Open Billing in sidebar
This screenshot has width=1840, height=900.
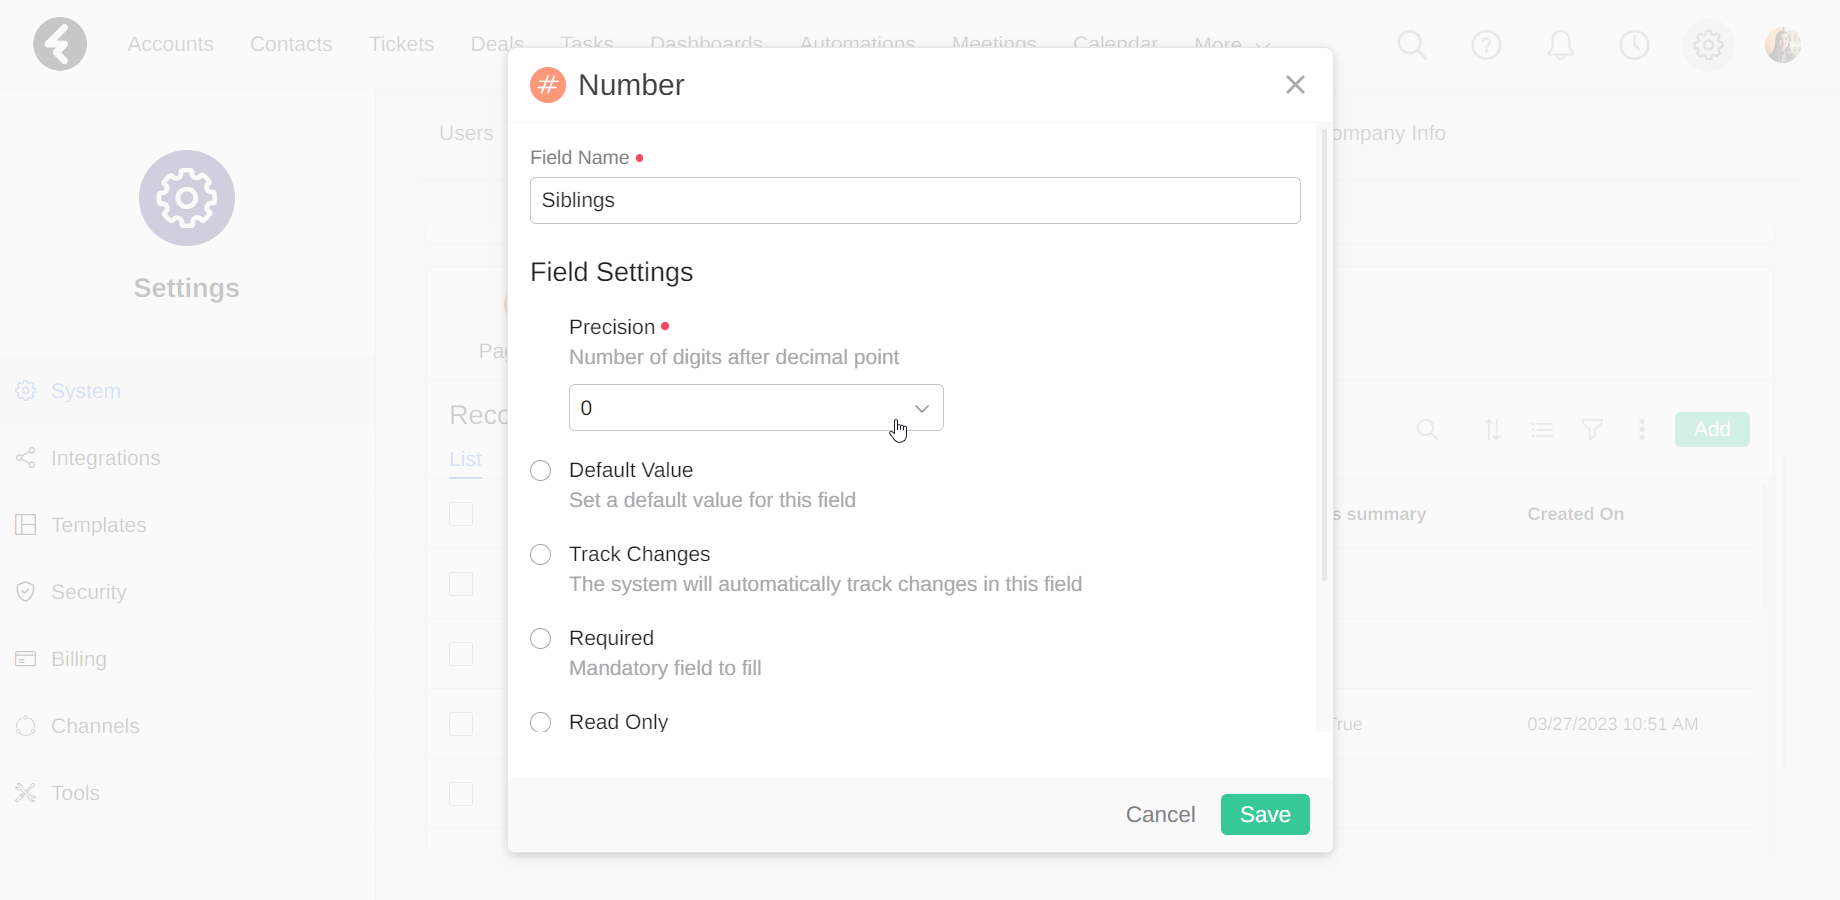point(186,659)
